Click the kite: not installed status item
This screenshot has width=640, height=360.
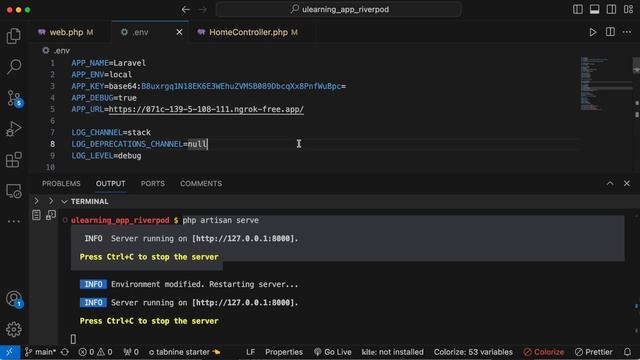point(392,352)
